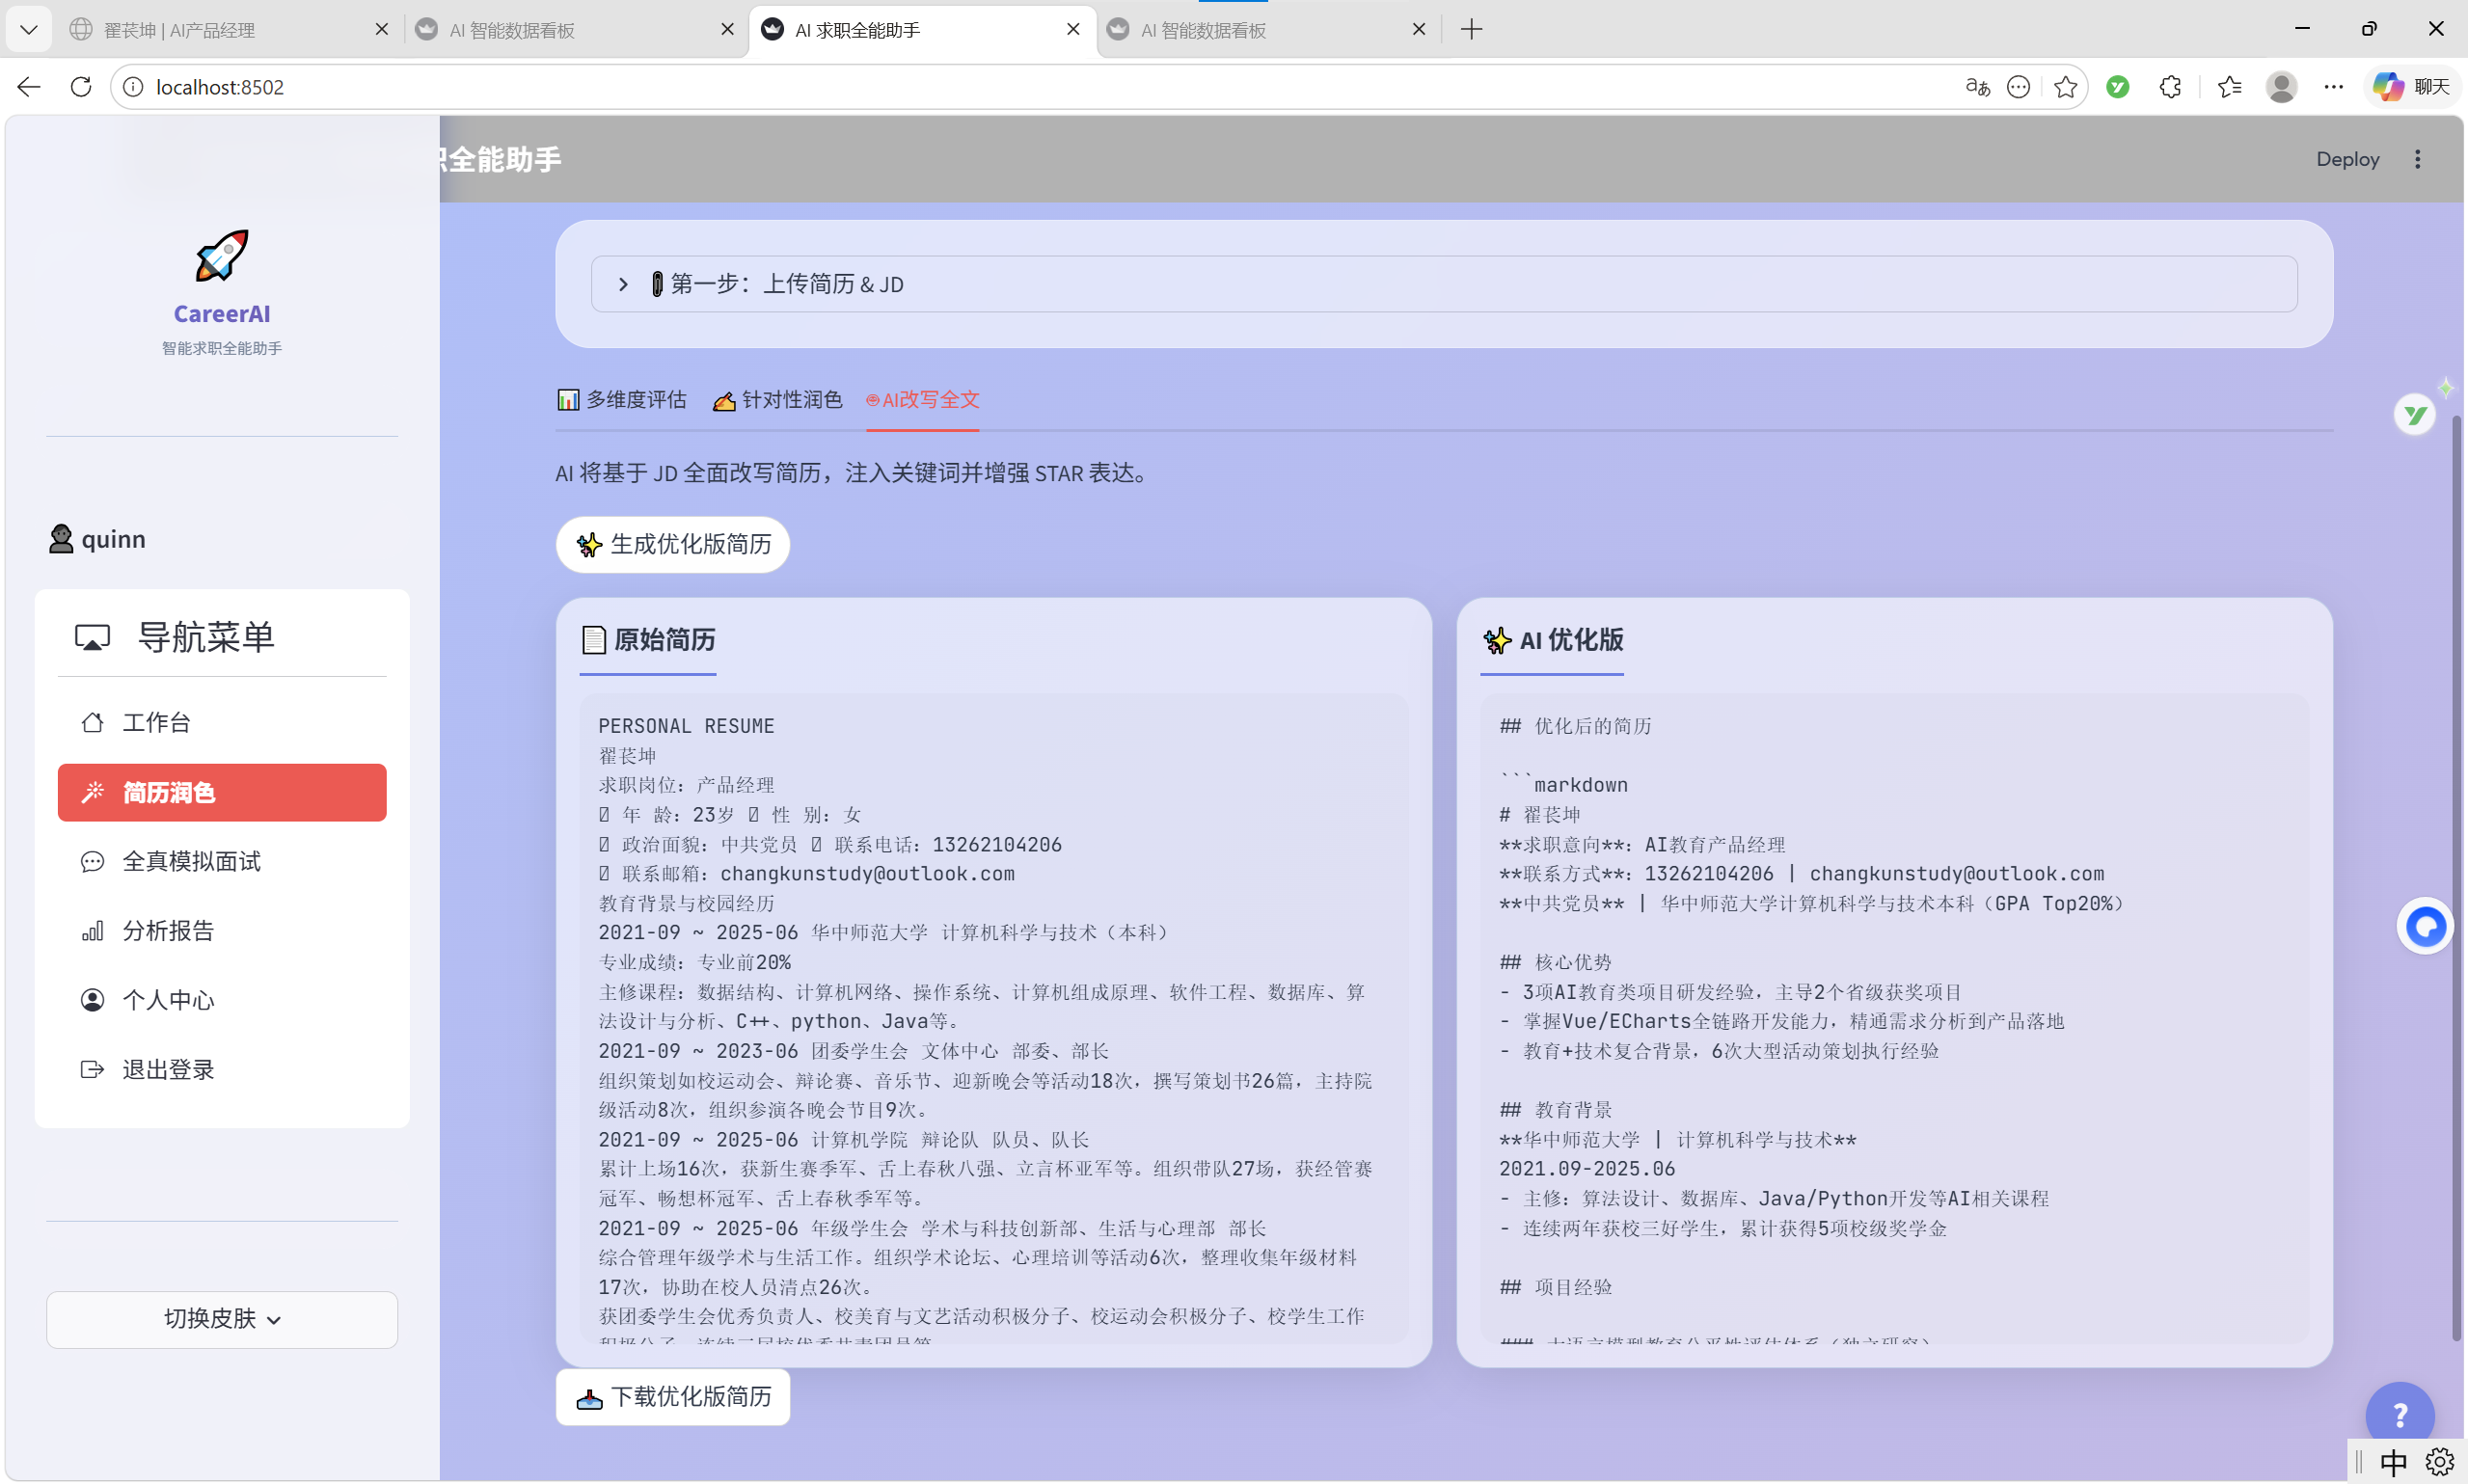Click the 退出登录 logout icon
Viewport: 2468px width, 1484px height.
click(x=92, y=1068)
